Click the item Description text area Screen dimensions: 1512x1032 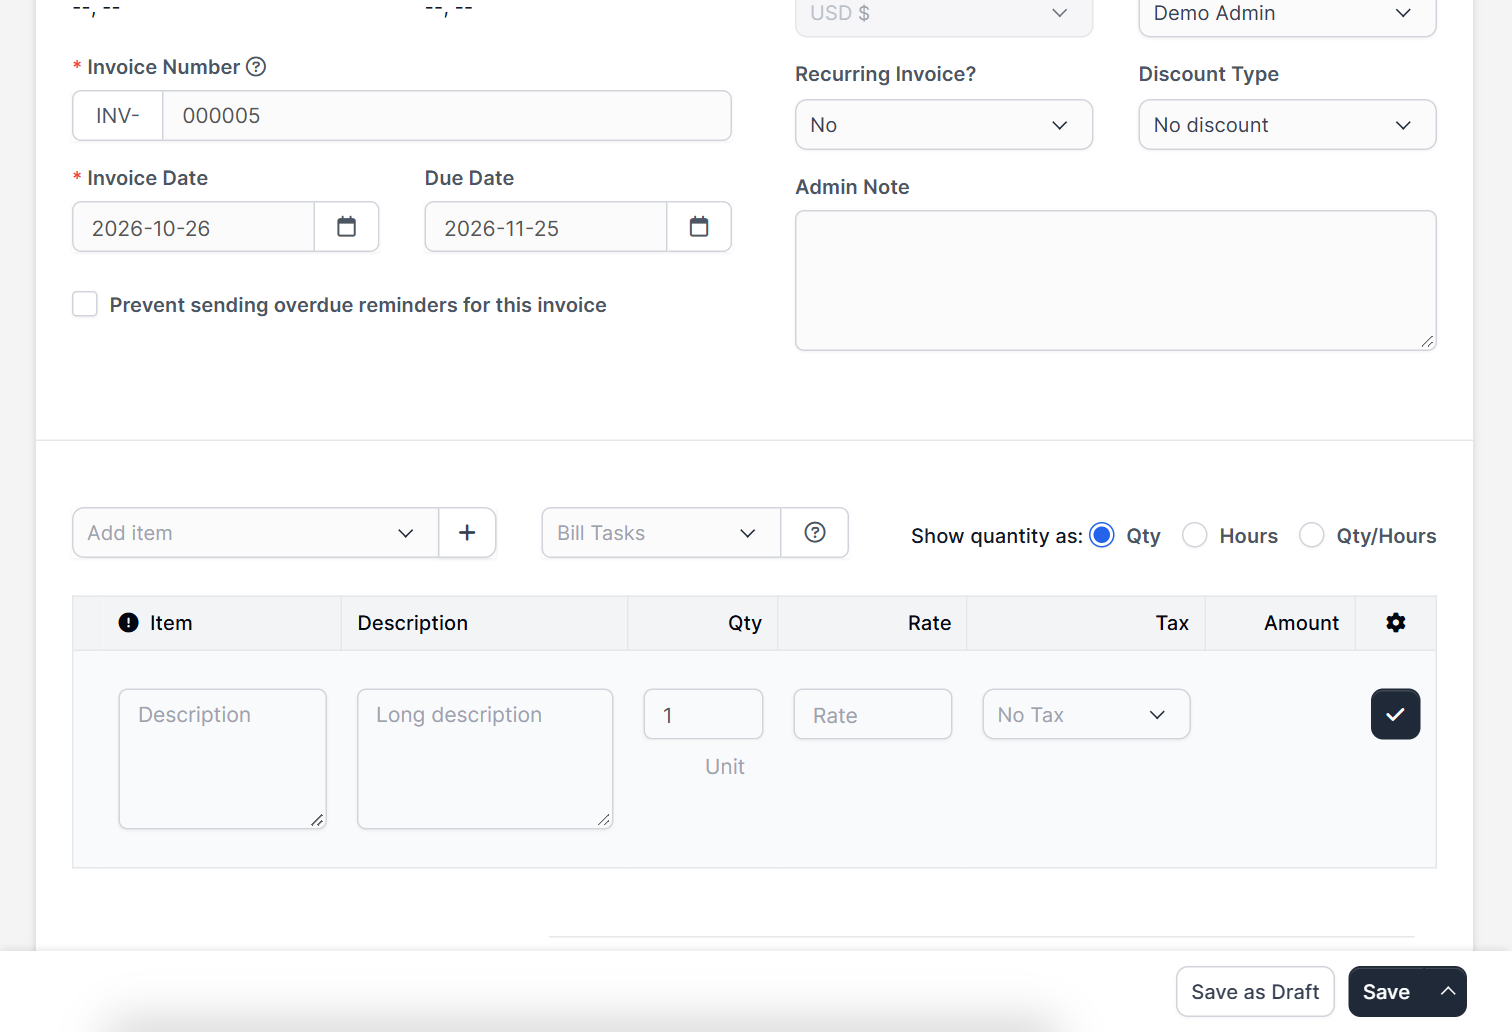click(x=223, y=759)
